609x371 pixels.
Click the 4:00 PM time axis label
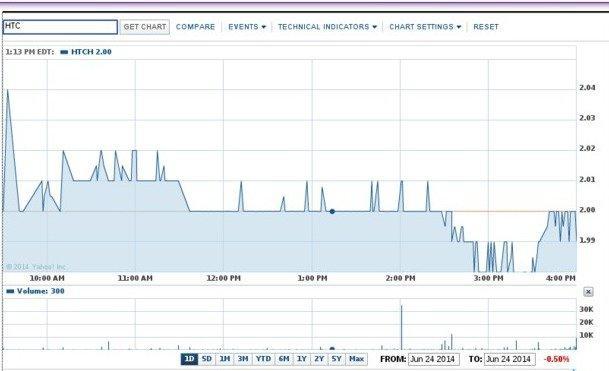pyautogui.click(x=560, y=278)
